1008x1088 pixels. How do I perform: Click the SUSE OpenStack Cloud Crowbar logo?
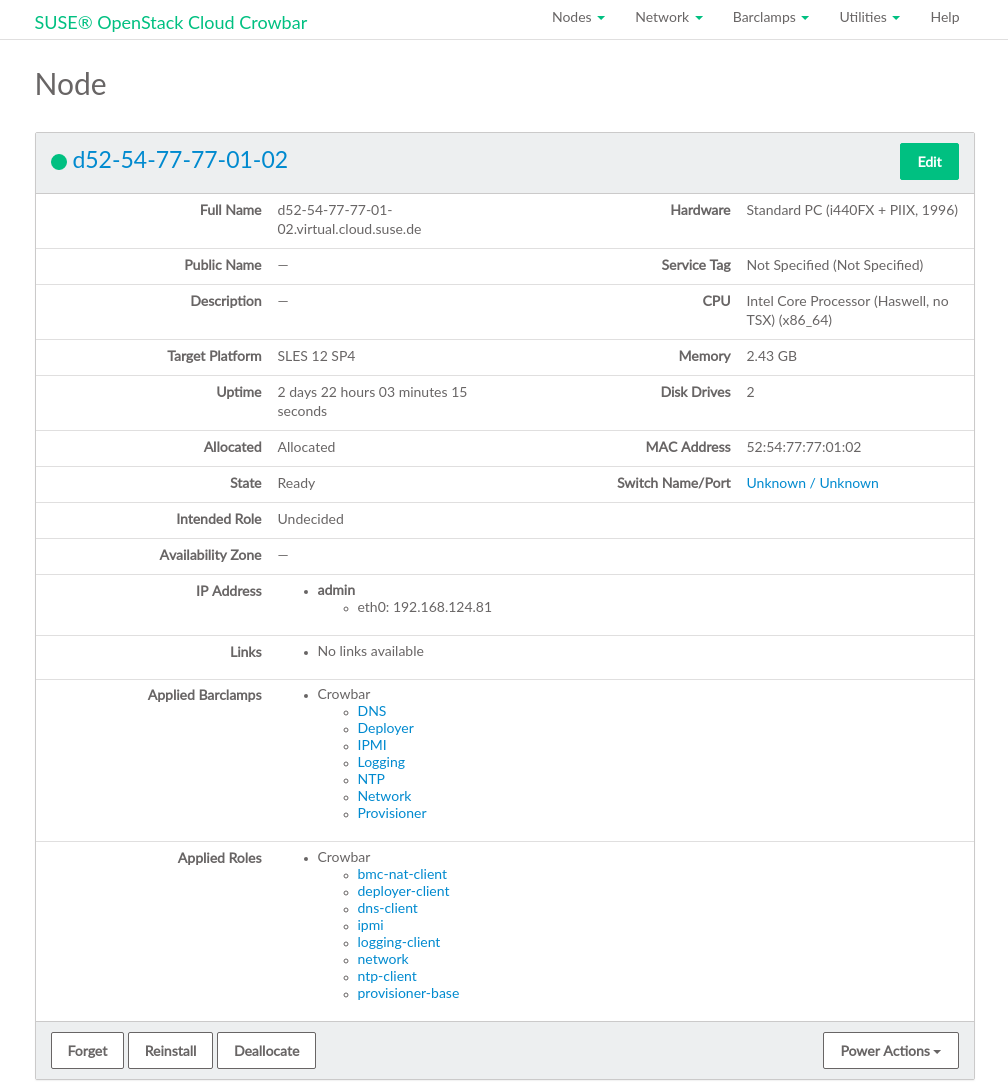tap(171, 22)
